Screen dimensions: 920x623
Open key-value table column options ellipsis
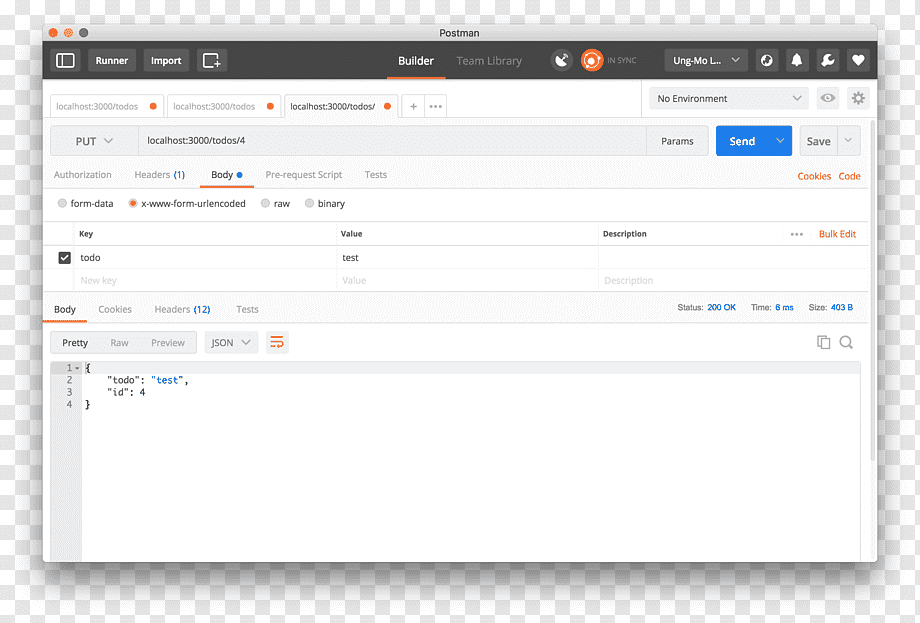coord(796,234)
